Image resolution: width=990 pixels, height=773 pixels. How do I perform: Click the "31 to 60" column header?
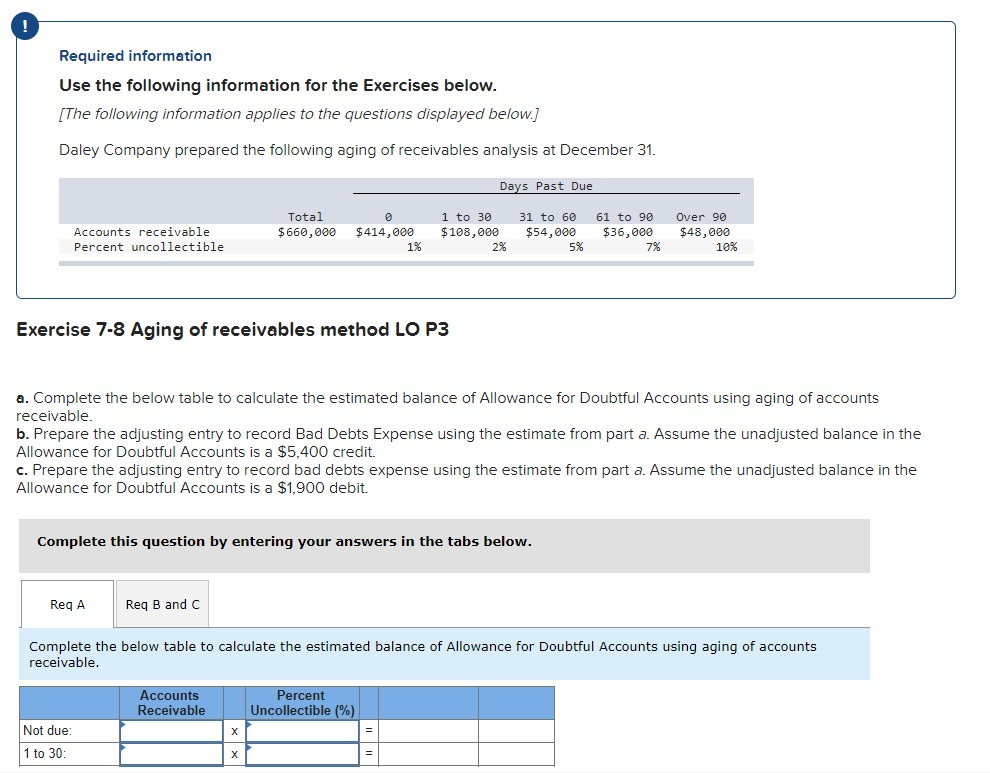click(547, 217)
